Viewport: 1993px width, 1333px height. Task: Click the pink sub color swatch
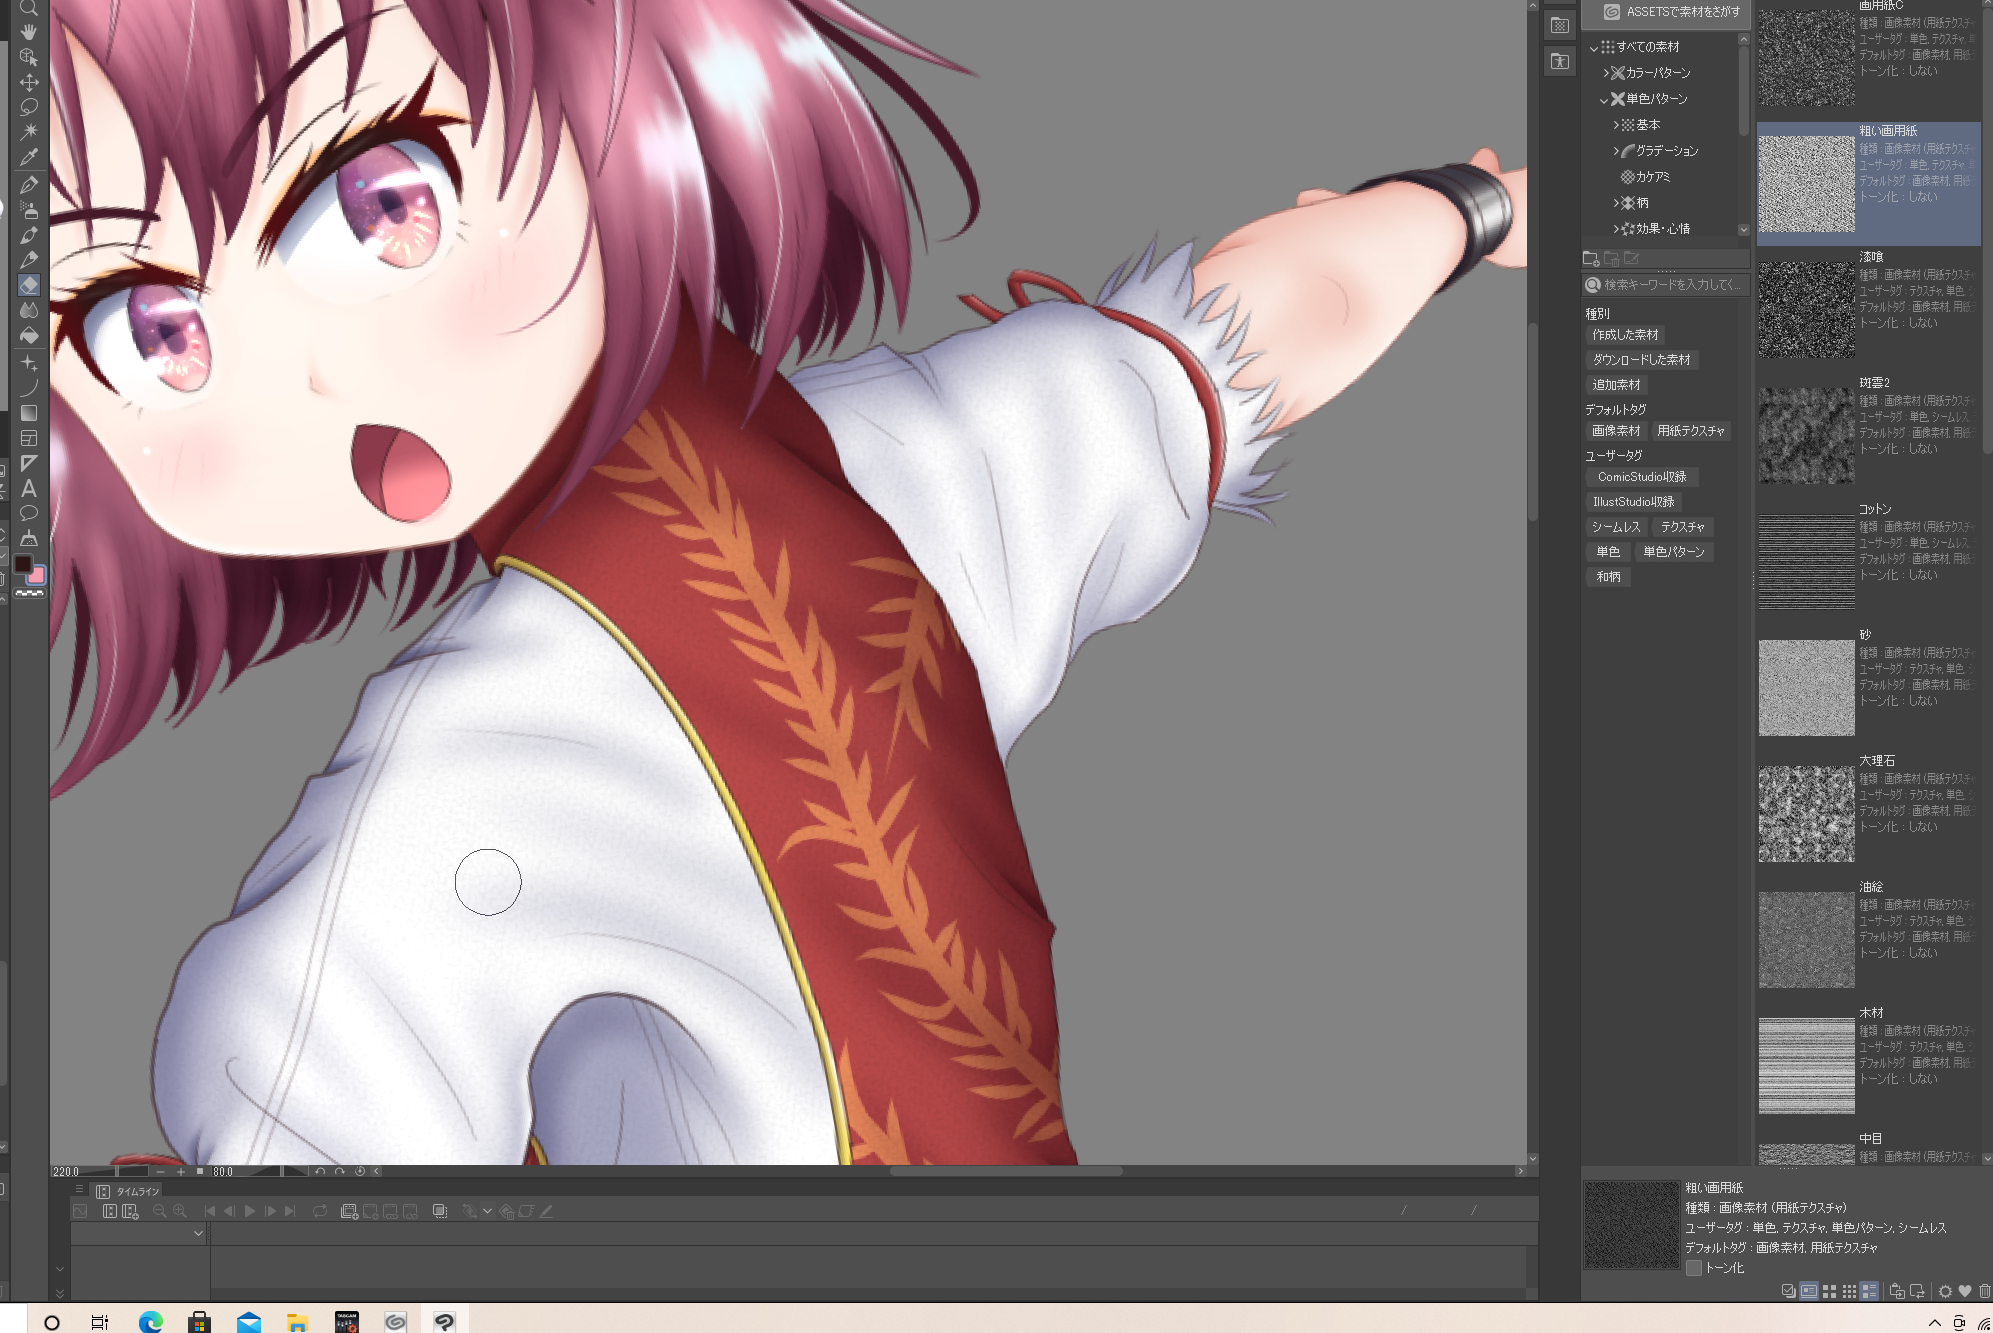pos(37,576)
